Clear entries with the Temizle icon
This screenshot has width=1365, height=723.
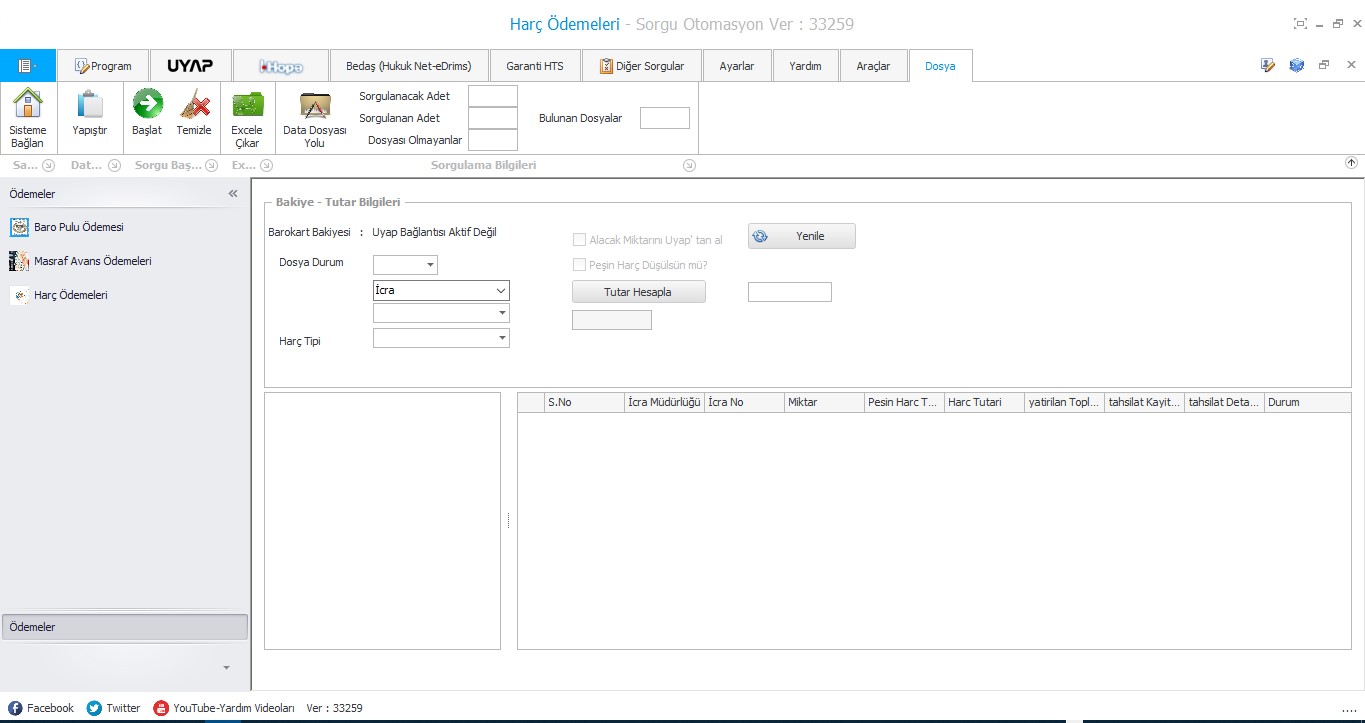coord(194,104)
